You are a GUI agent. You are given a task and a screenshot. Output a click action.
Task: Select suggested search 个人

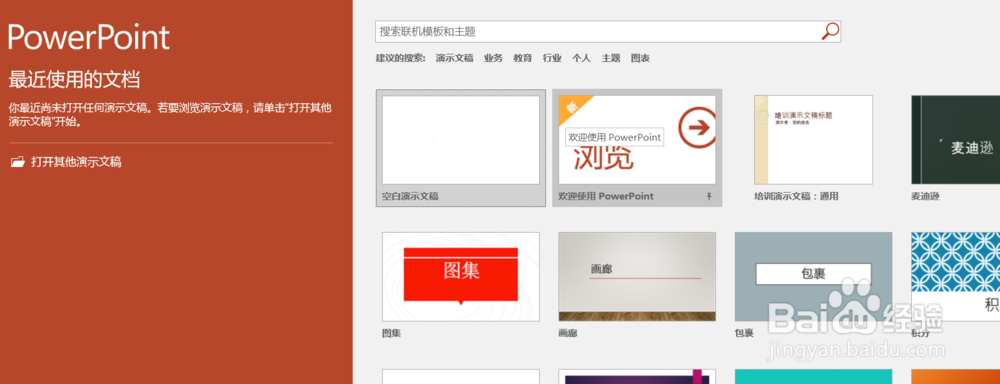(x=581, y=58)
